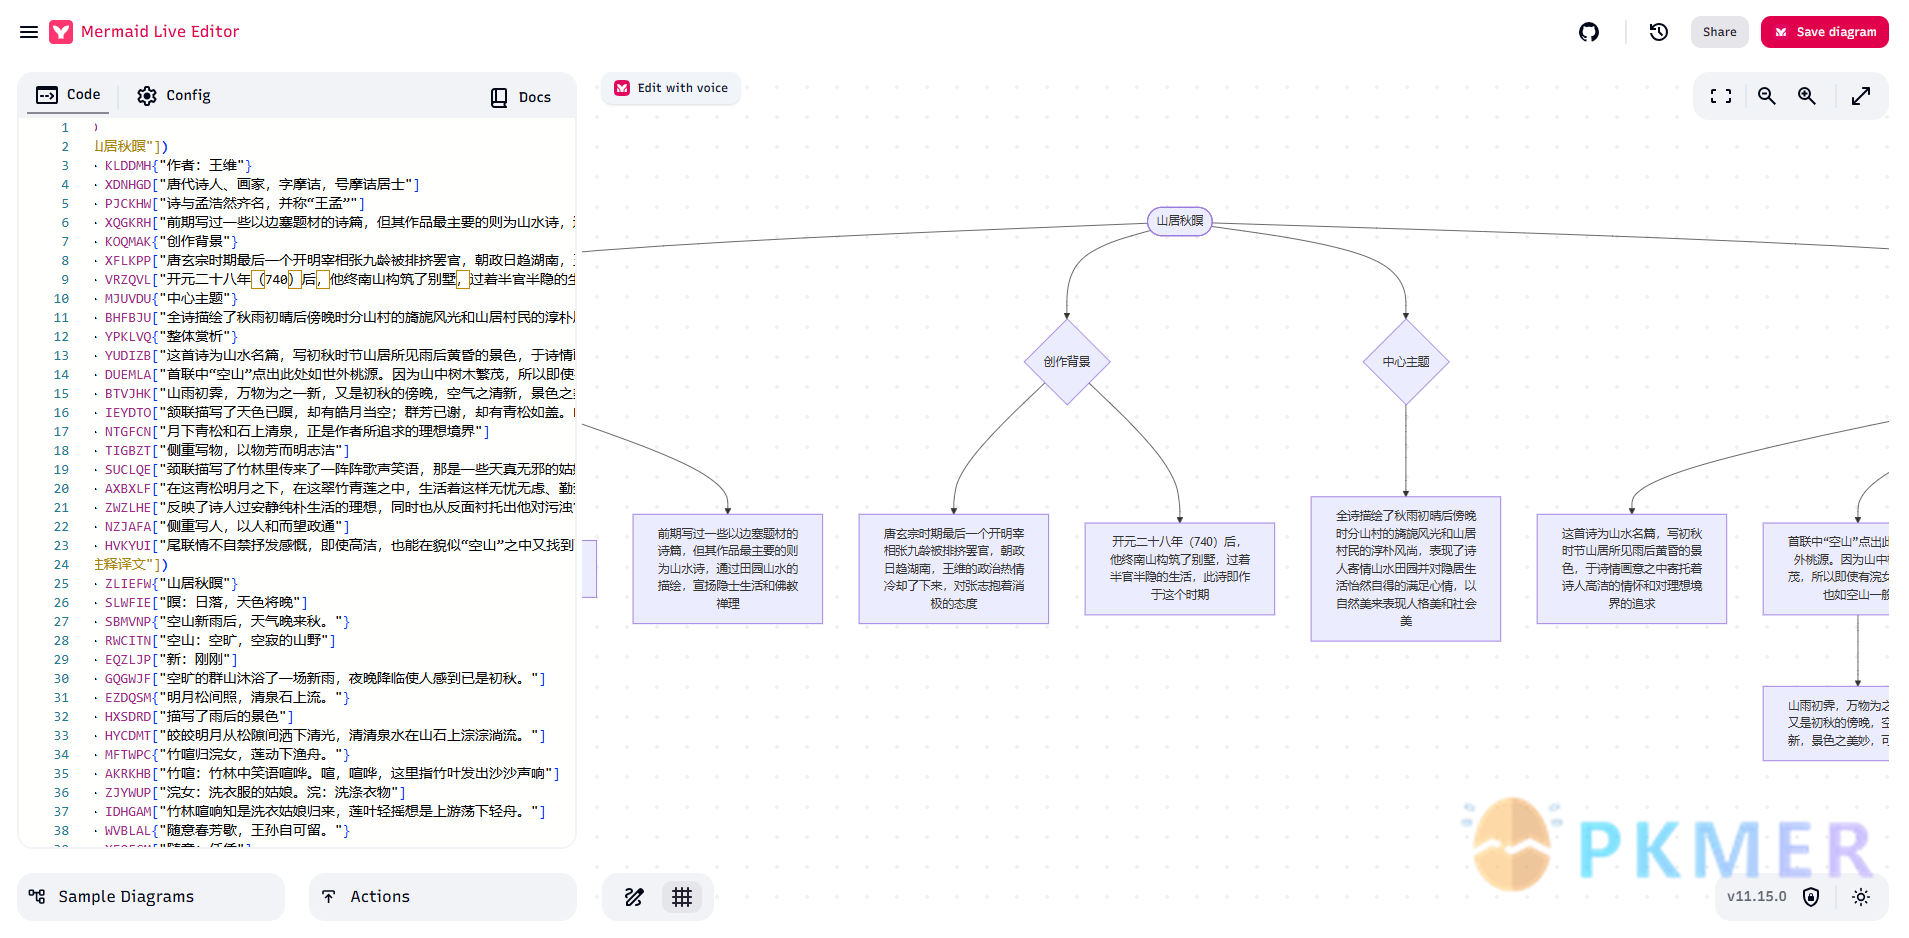Click the Code tab terminal icon
The width and height of the screenshot is (1909, 938).
(x=47, y=95)
